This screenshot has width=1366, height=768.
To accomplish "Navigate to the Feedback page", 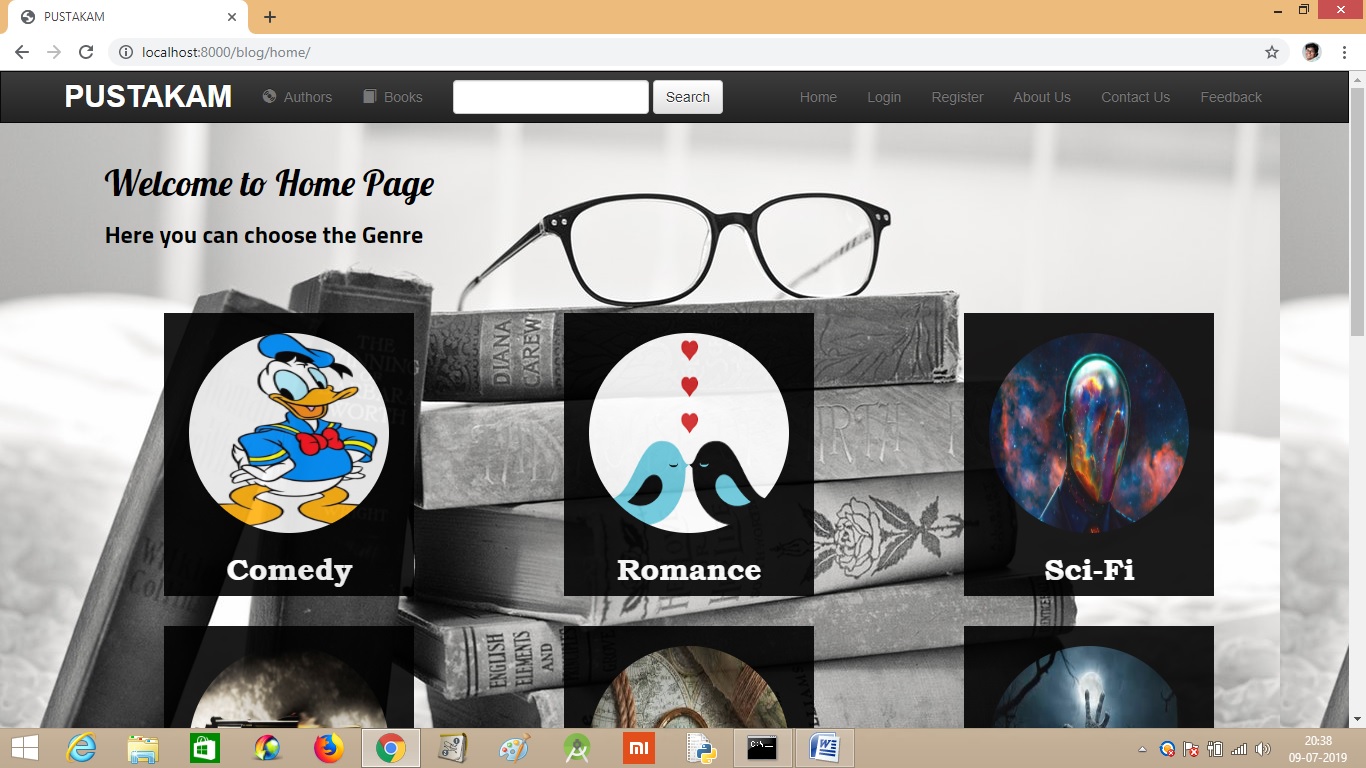I will coord(1230,97).
